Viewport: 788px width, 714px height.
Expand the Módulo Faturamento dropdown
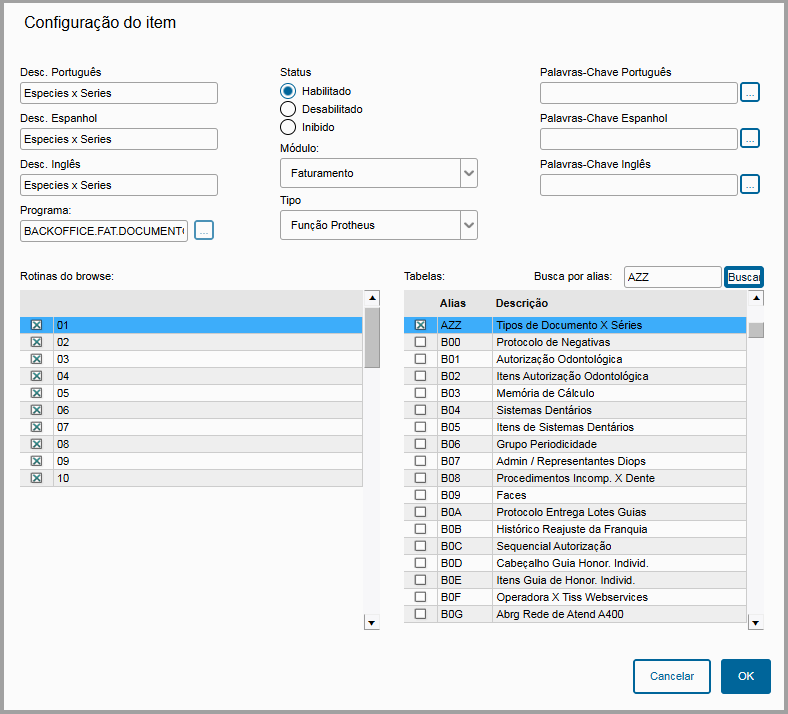point(468,173)
